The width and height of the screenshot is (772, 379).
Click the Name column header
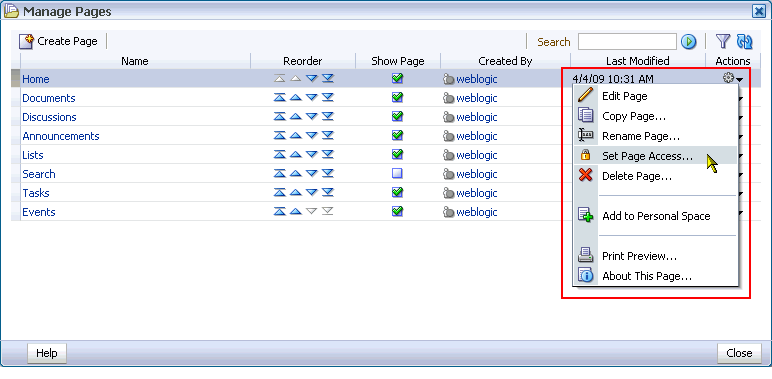(135, 61)
